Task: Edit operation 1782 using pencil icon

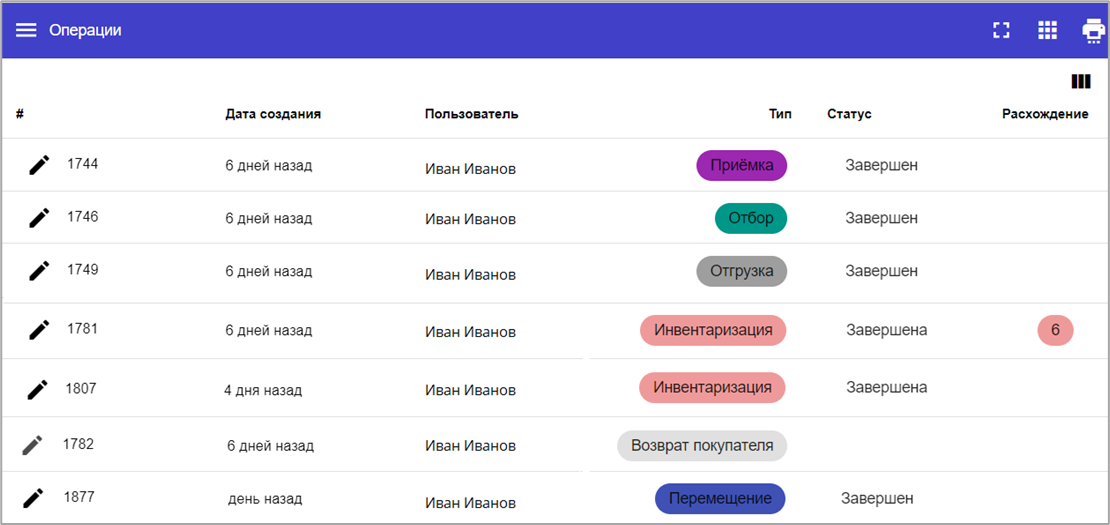Action: tap(33, 445)
